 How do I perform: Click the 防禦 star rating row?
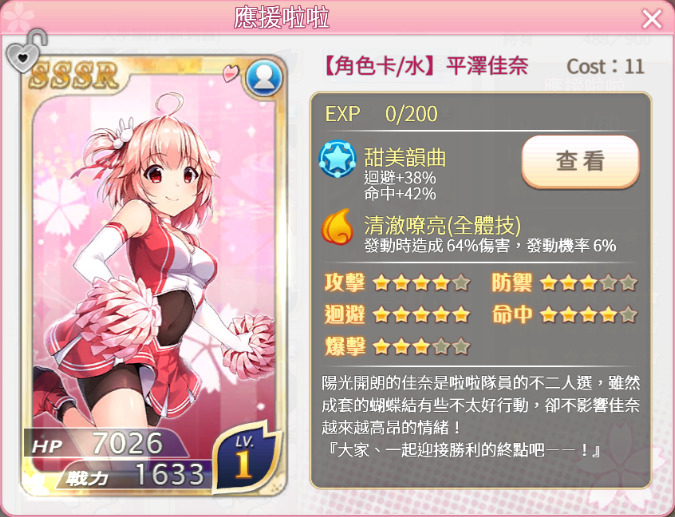click(x=564, y=283)
